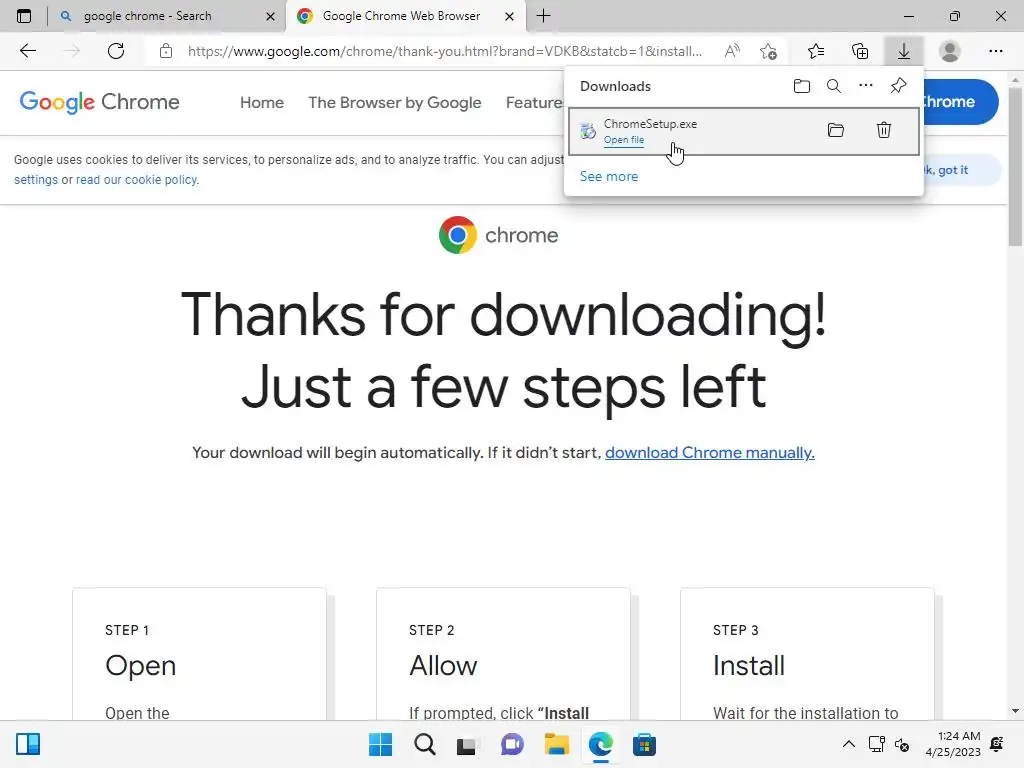The image size is (1024, 768).
Task: Open read our cookie policy link
Action: tap(137, 180)
